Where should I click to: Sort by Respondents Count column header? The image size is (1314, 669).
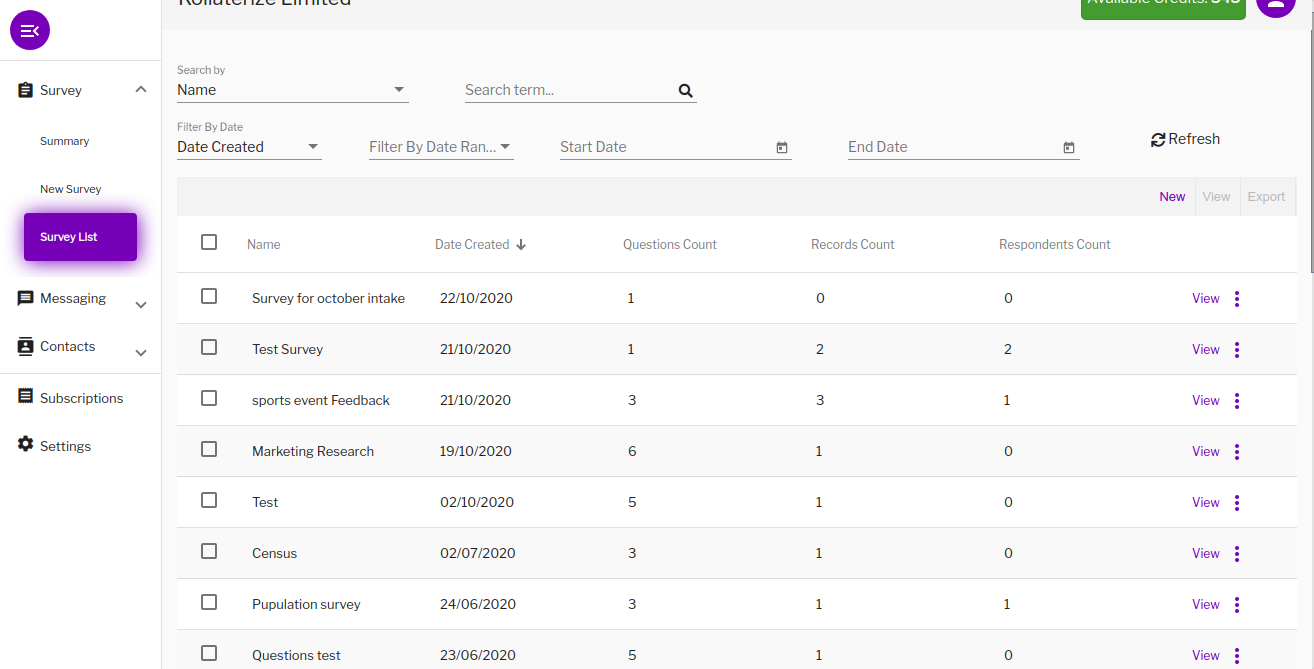pyautogui.click(x=1055, y=244)
